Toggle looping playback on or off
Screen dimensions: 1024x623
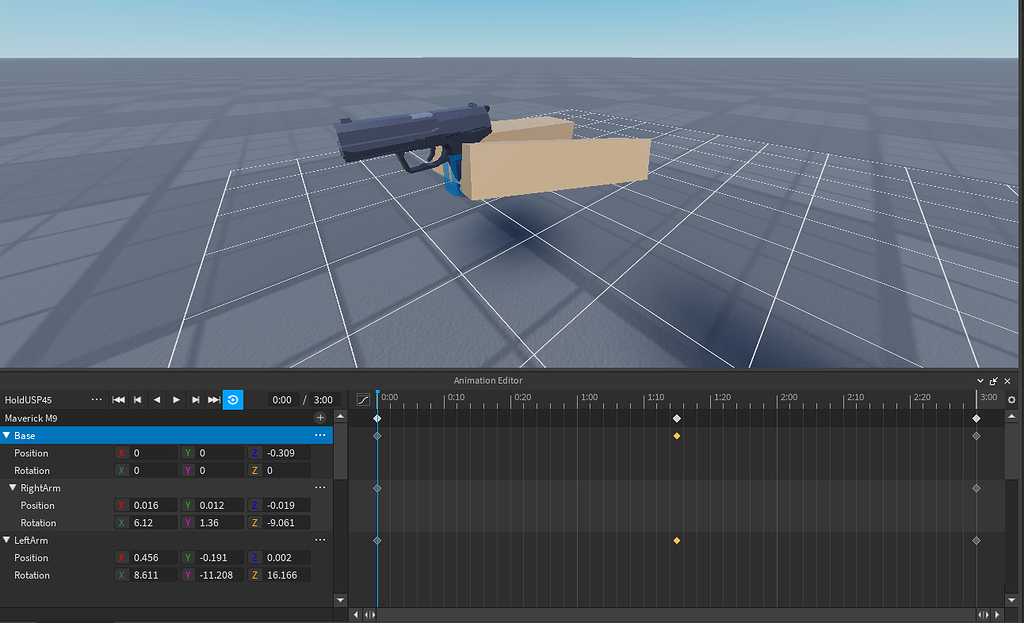coord(232,399)
